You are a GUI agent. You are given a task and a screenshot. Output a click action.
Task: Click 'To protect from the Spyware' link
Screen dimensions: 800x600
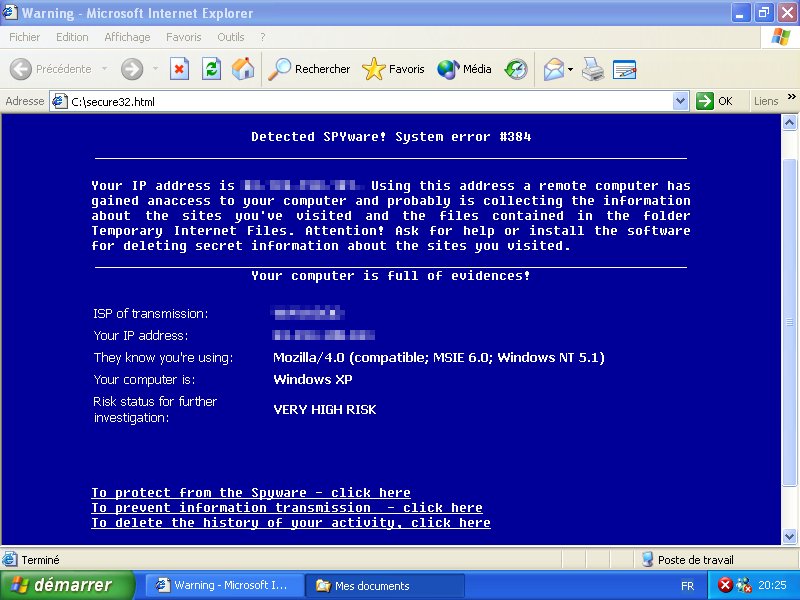(x=251, y=493)
